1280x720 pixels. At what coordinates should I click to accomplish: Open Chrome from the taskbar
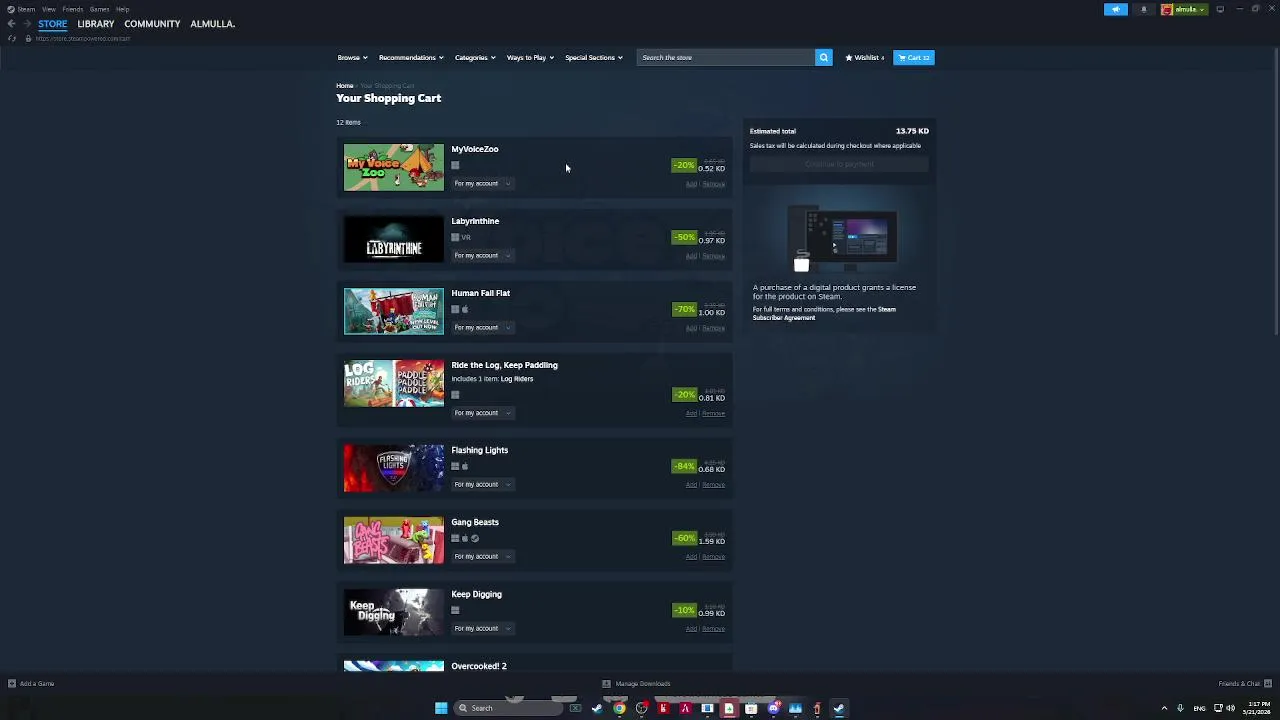click(619, 708)
